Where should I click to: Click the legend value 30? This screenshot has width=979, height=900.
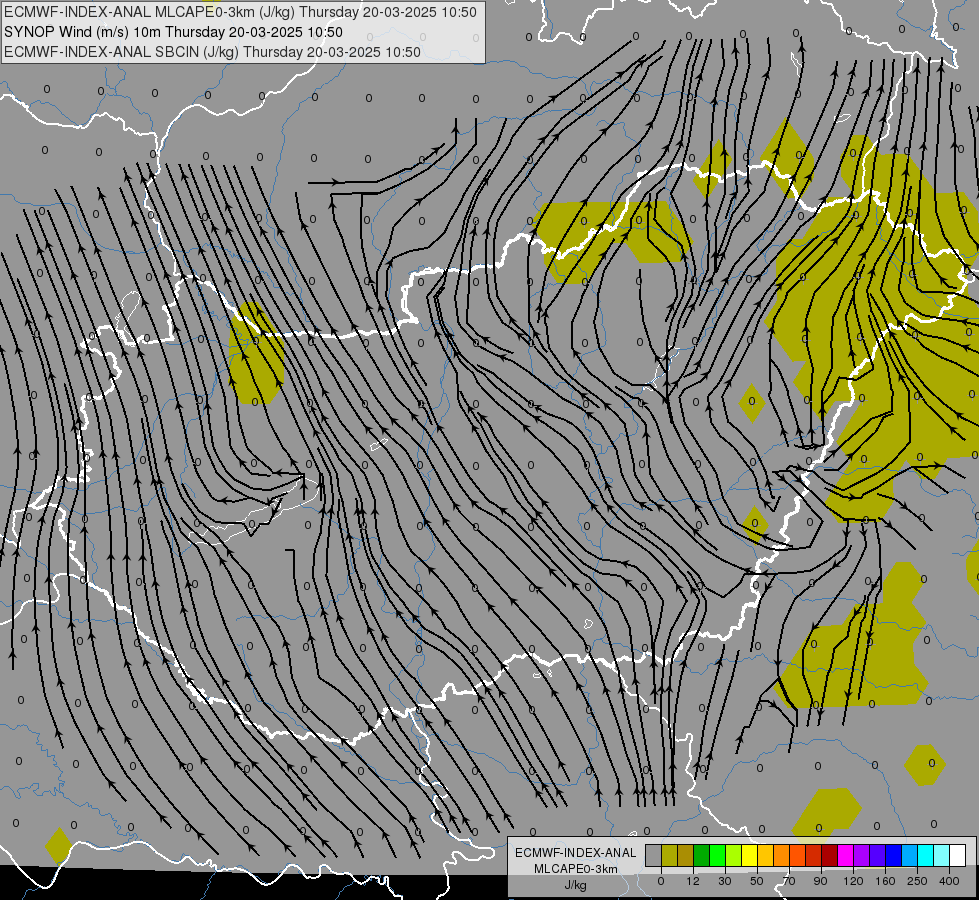[x=725, y=881]
